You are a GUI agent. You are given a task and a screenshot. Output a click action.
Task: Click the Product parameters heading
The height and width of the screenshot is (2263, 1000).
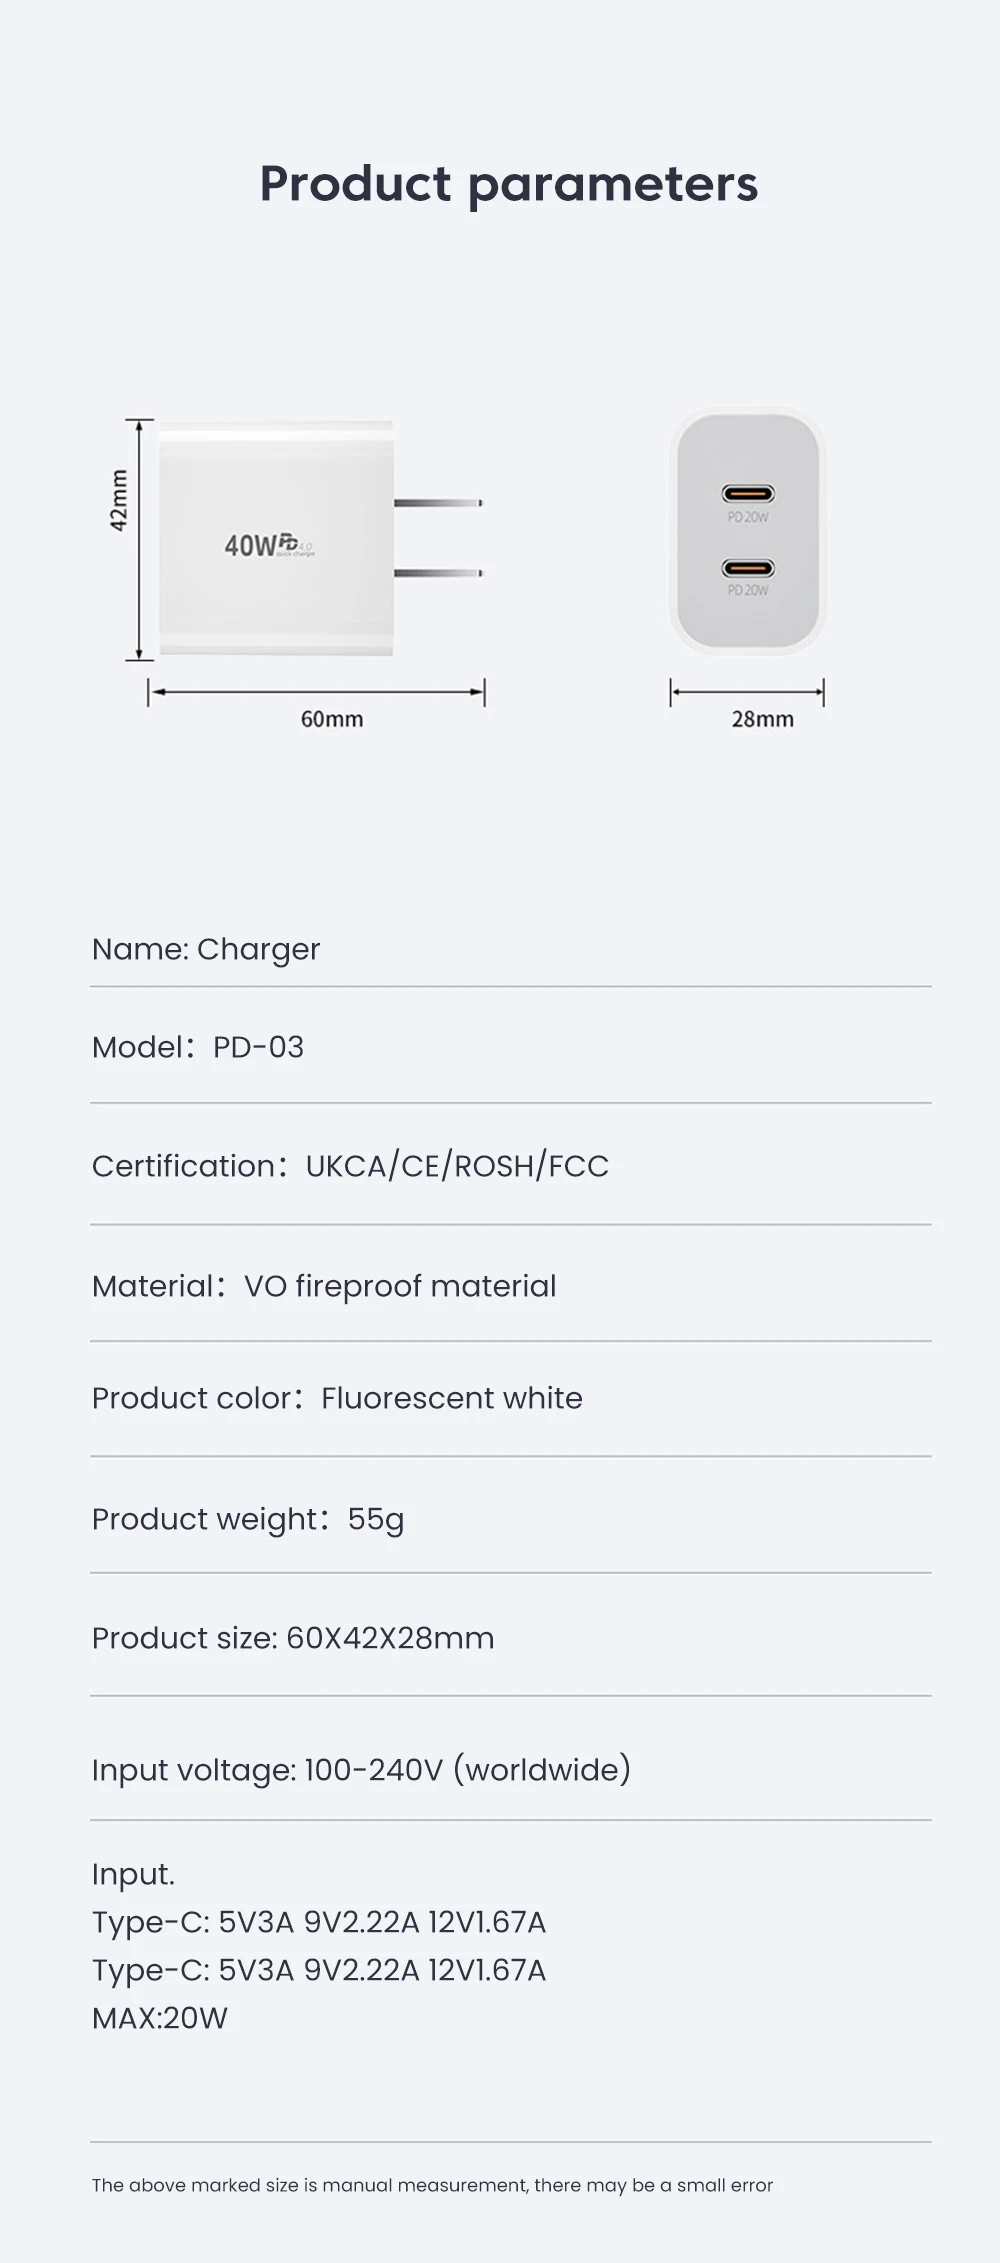tap(508, 184)
